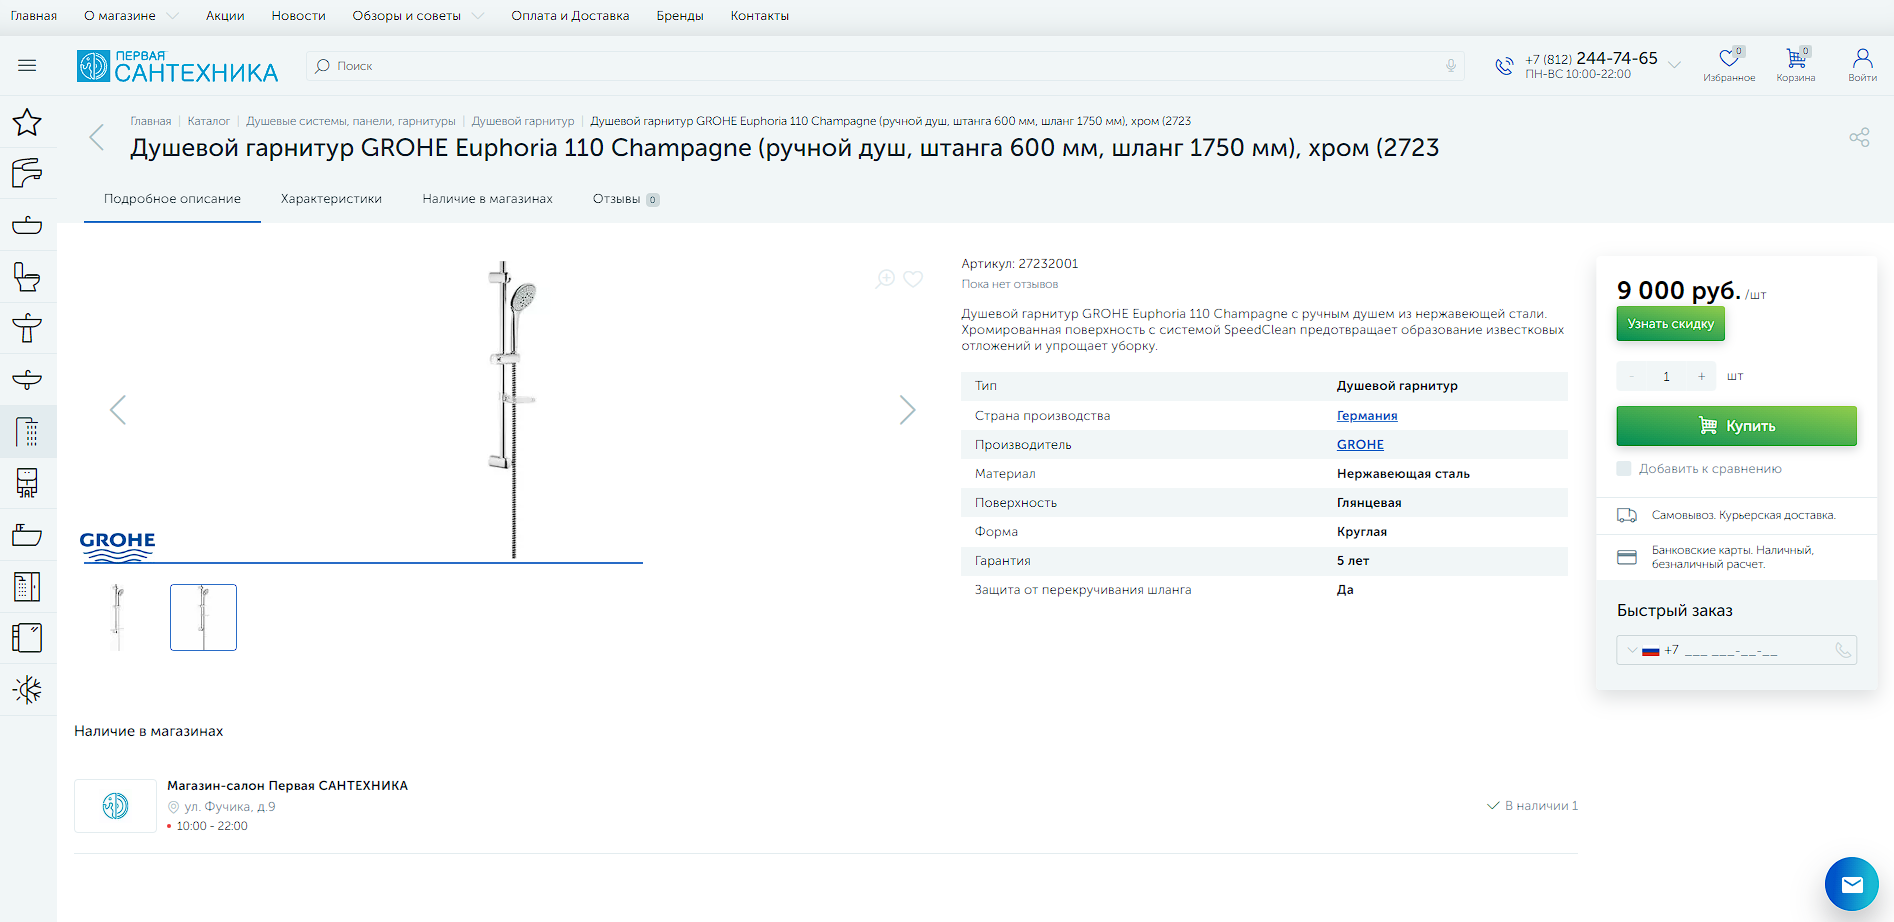The image size is (1894, 922).
Task: Expand Обзоры и советы menu
Action: click(x=418, y=16)
